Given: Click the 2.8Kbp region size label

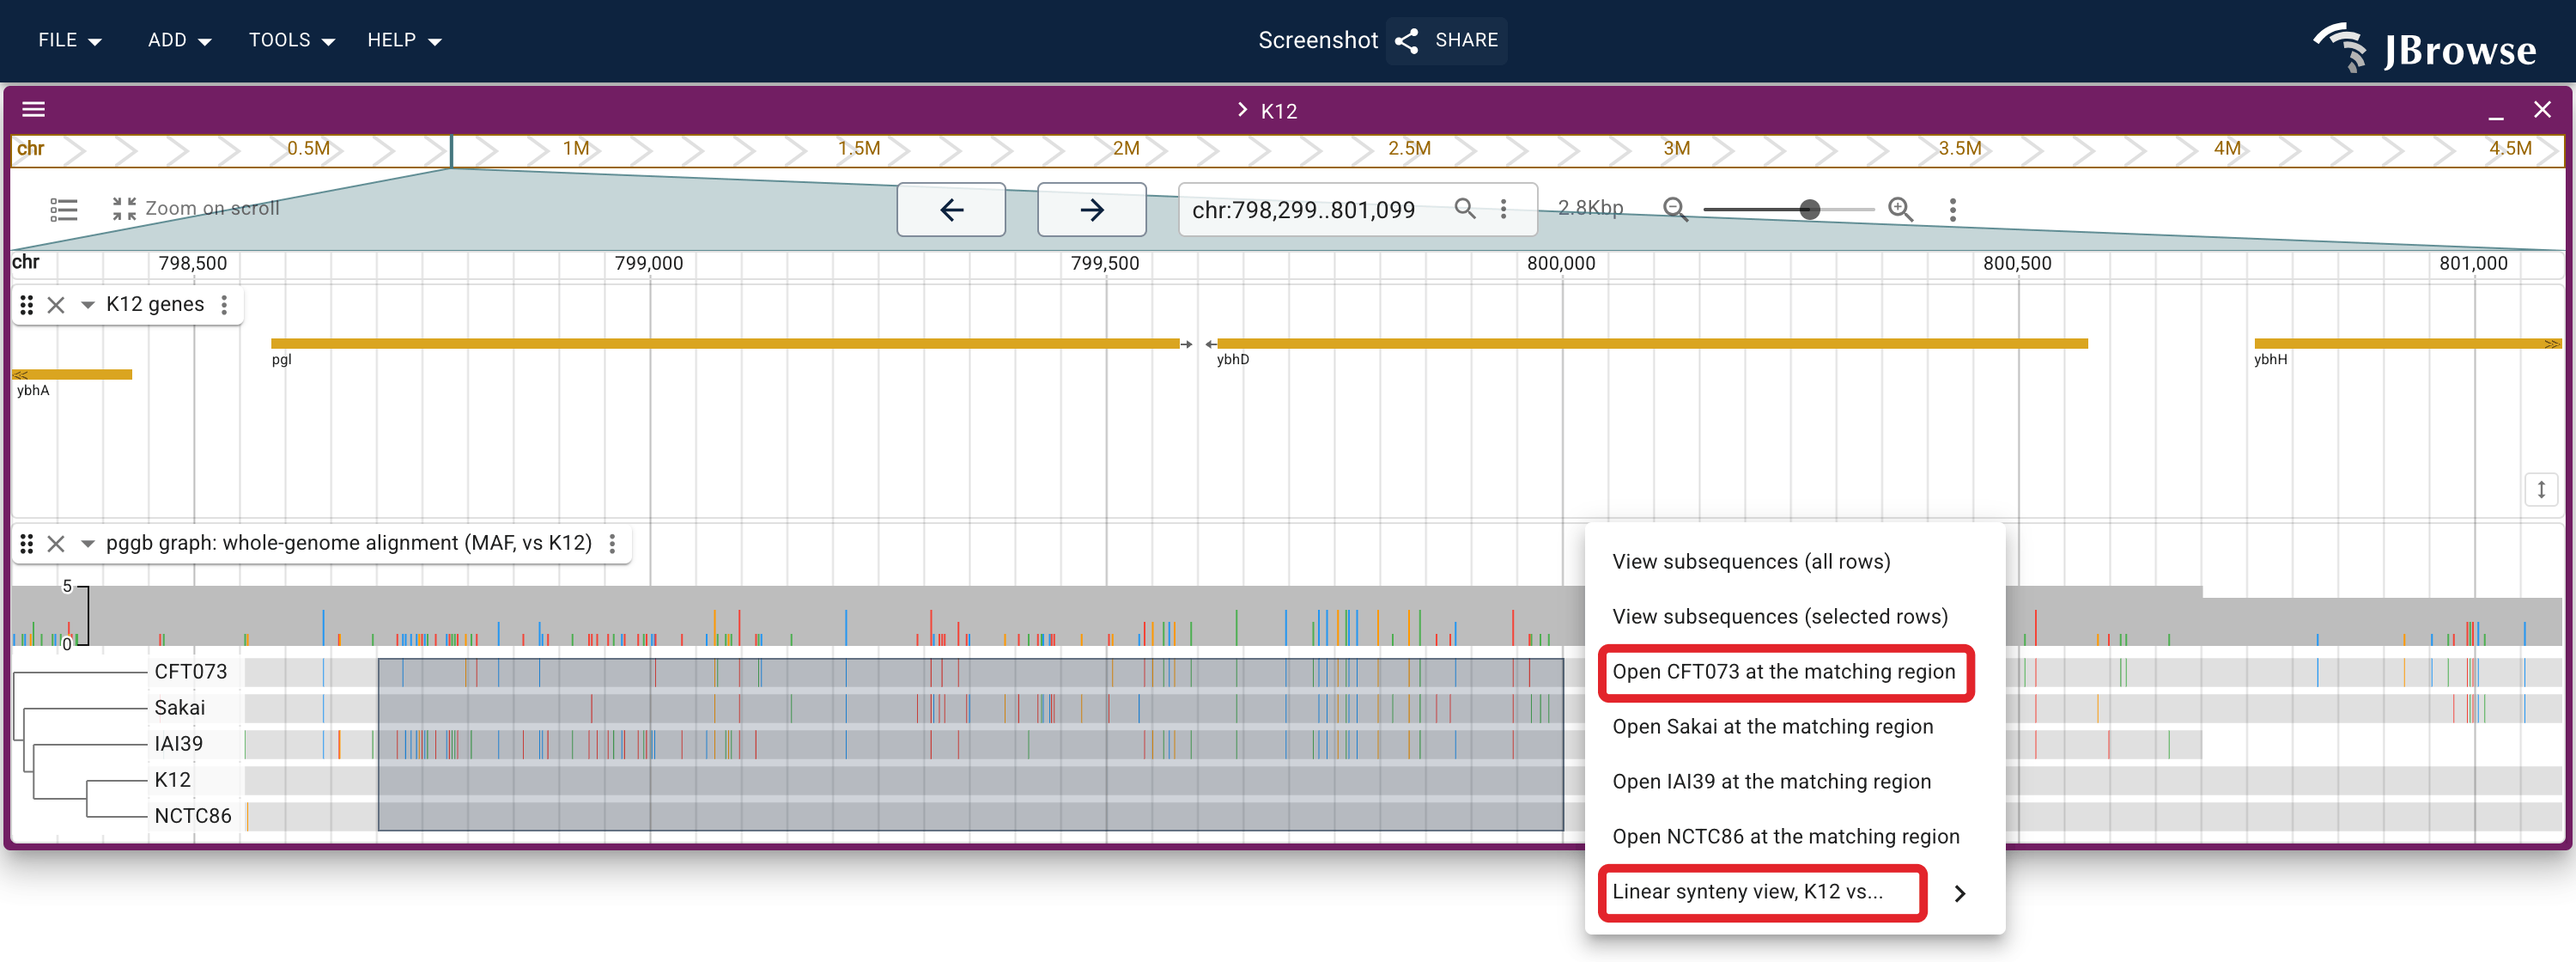Looking at the screenshot, I should coord(1590,208).
